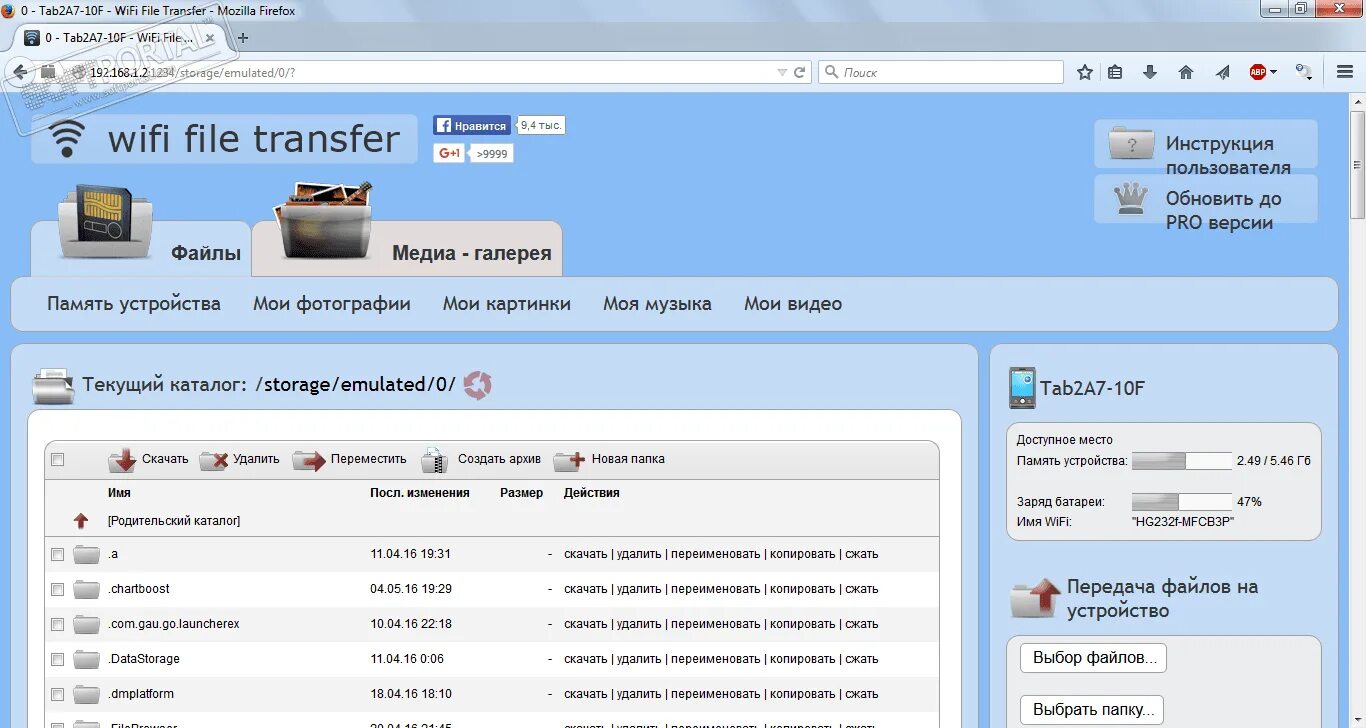Open the bookmarks list icon

click(x=1116, y=72)
